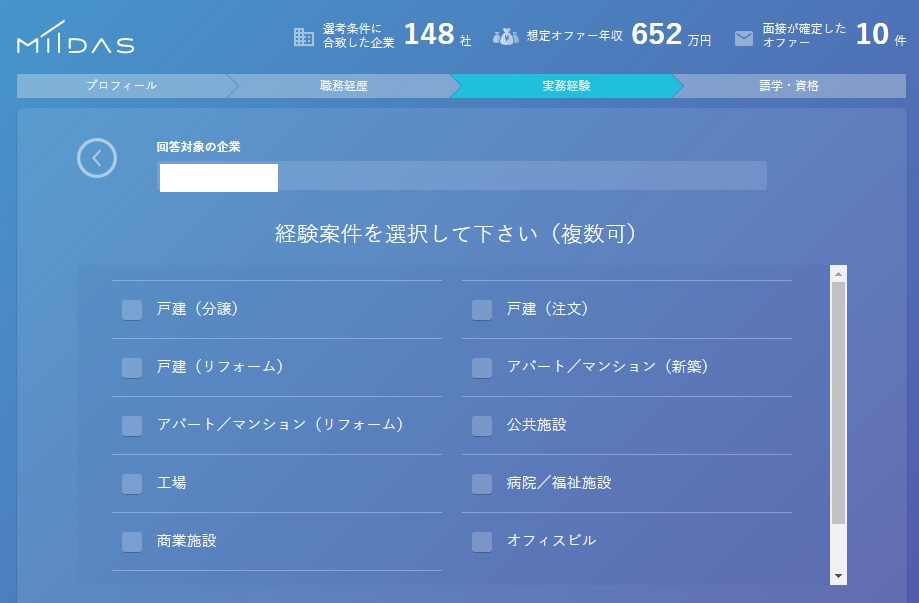Click the money bag icon for 想定オファー年収
The width and height of the screenshot is (919, 603).
pos(506,37)
